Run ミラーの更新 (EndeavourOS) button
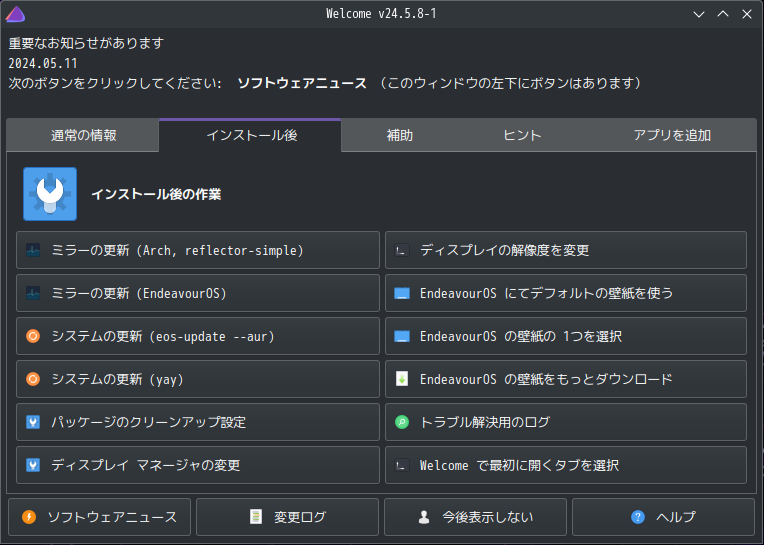 [x=198, y=293]
